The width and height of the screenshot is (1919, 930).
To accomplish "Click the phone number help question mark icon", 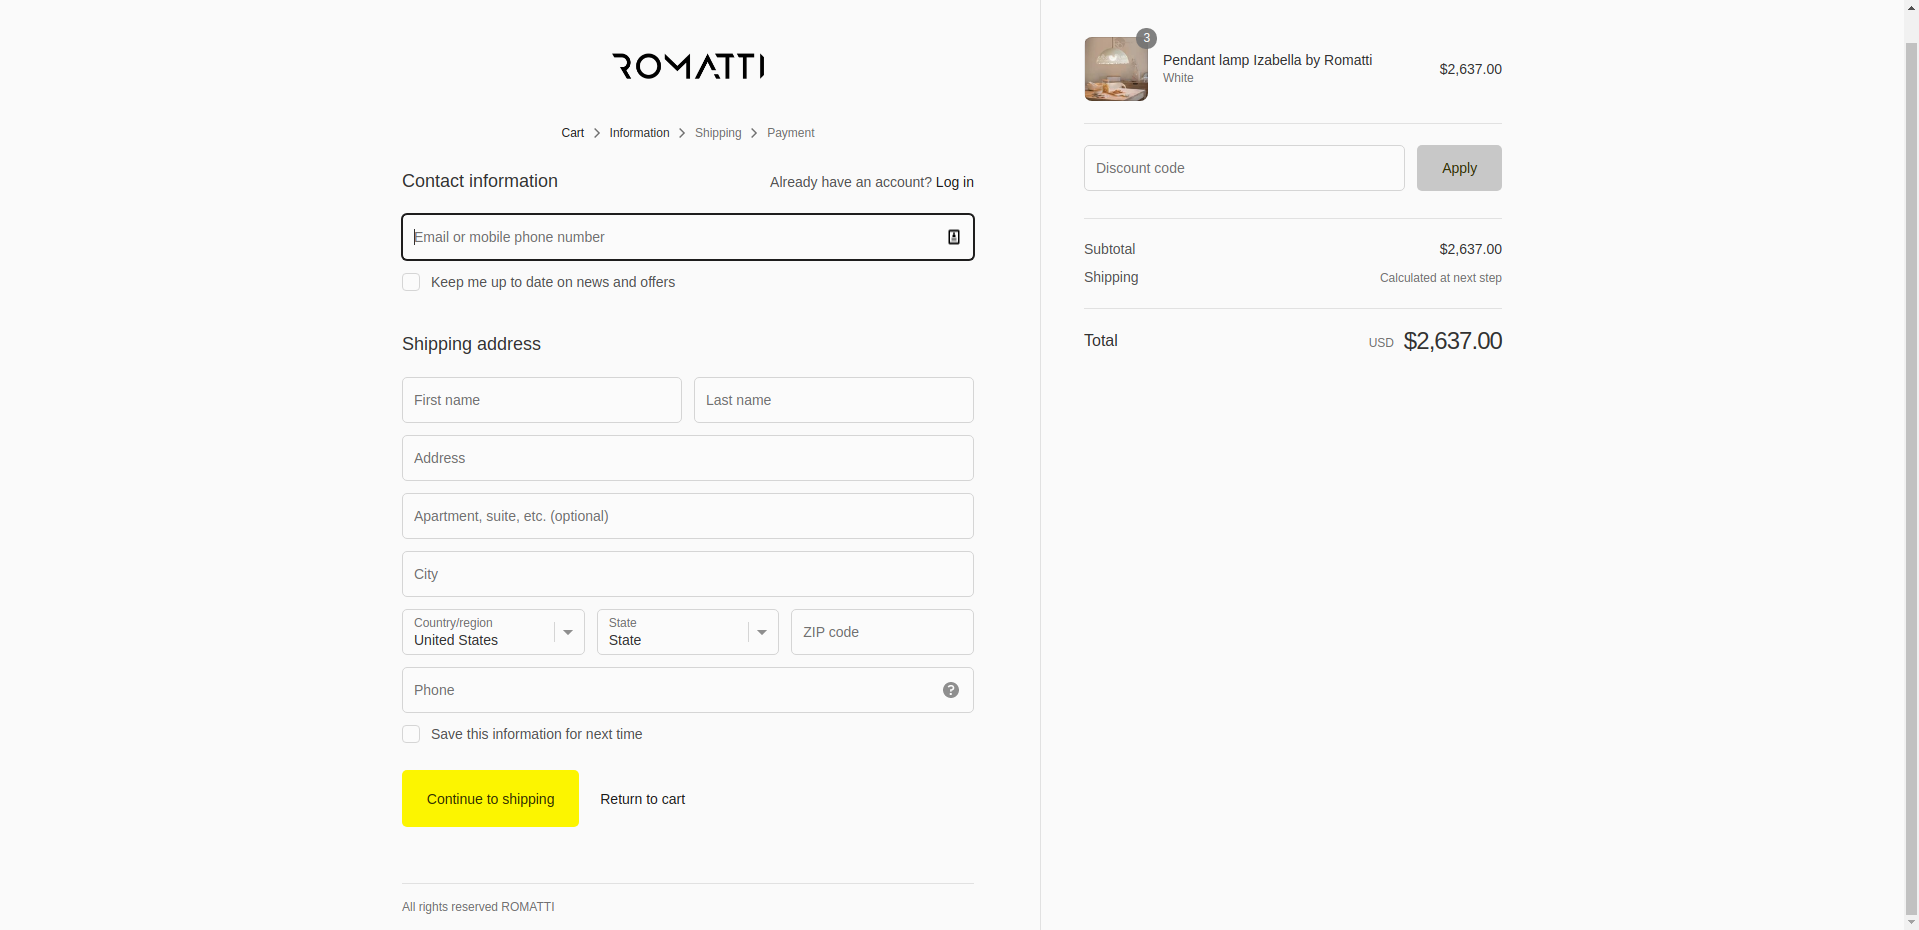I will click(x=950, y=690).
